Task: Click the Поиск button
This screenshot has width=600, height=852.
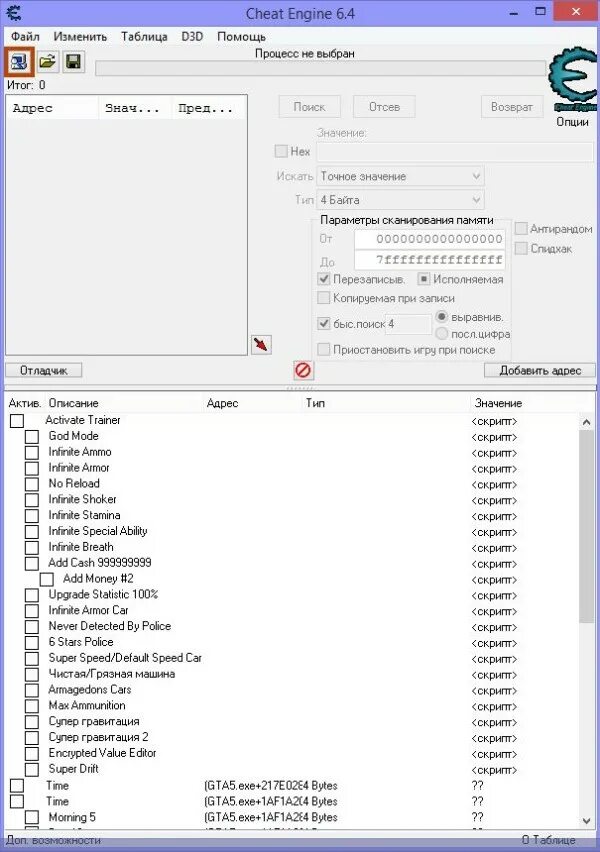Action: point(310,106)
